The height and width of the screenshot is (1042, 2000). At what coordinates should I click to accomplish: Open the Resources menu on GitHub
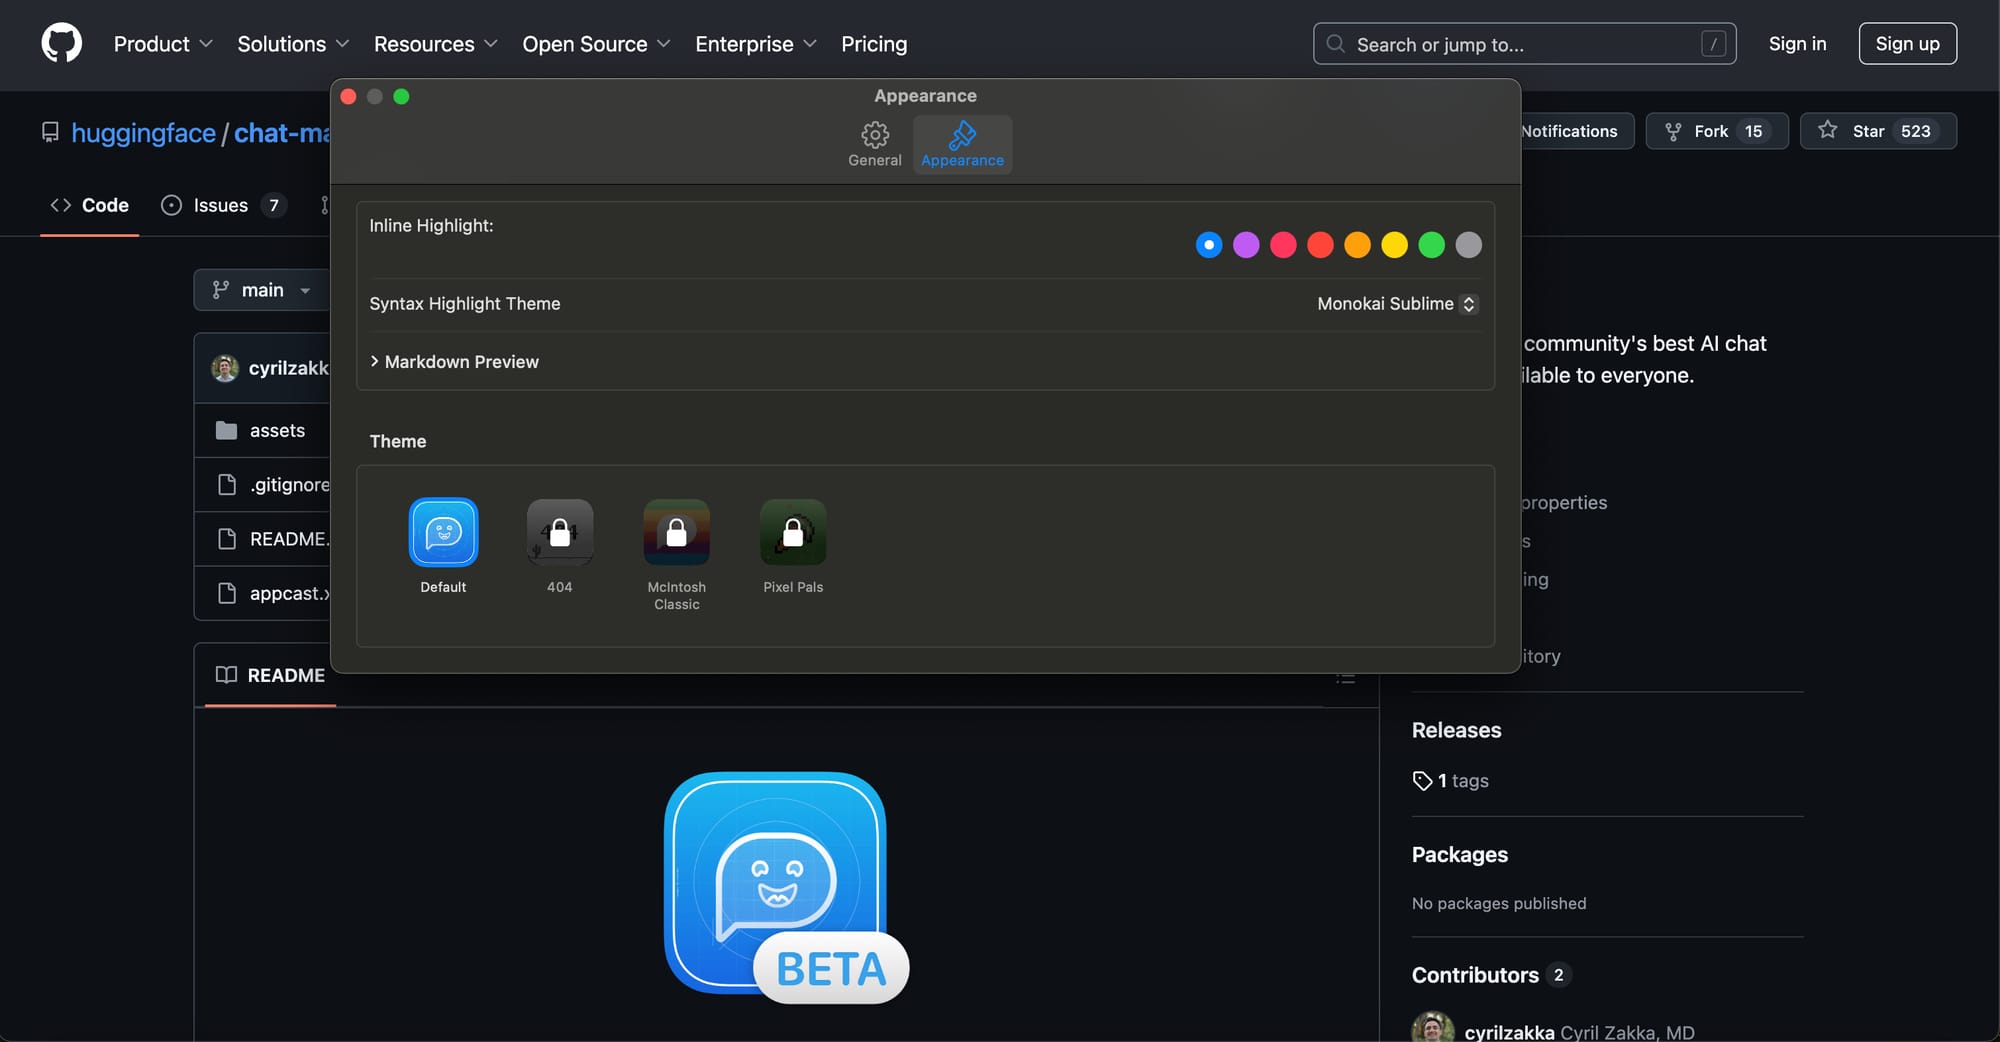click(x=436, y=44)
